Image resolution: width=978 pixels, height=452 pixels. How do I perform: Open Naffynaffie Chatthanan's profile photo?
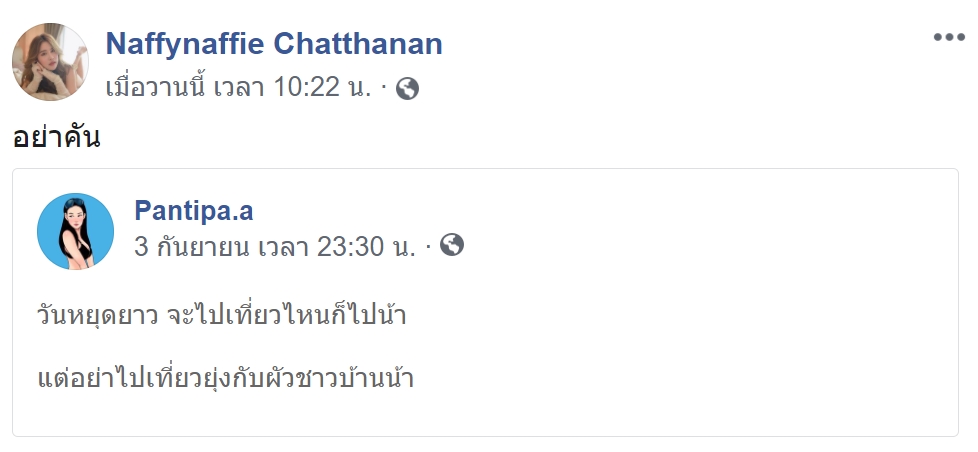click(x=51, y=62)
